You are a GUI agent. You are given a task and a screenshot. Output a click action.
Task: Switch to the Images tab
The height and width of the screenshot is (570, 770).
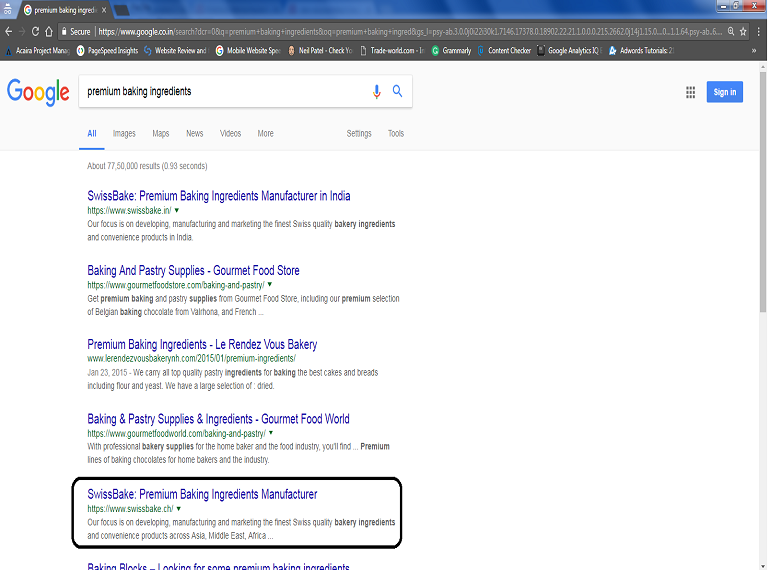[124, 134]
